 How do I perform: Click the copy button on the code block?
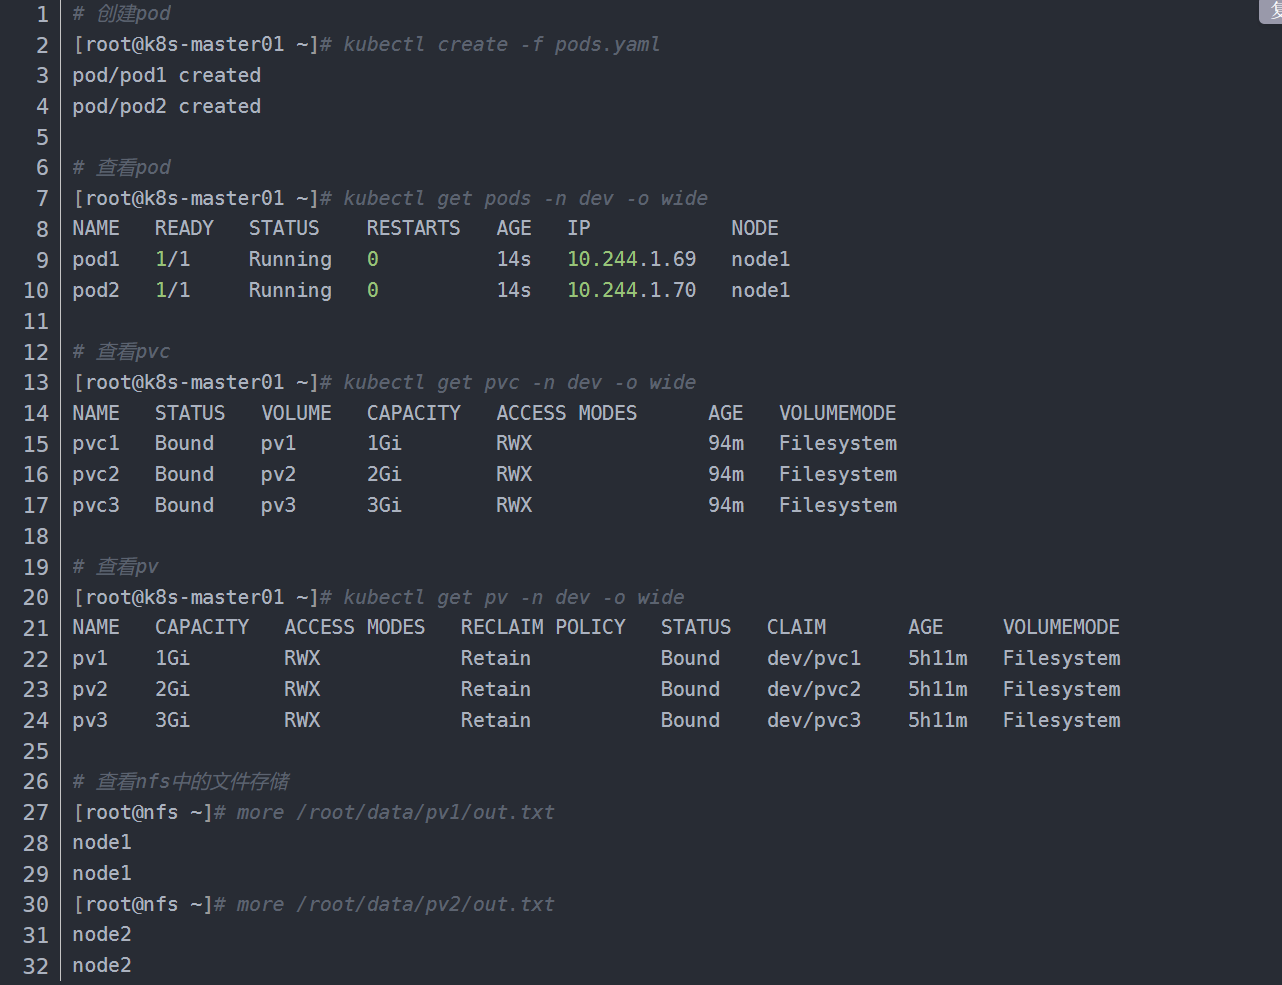click(1271, 9)
